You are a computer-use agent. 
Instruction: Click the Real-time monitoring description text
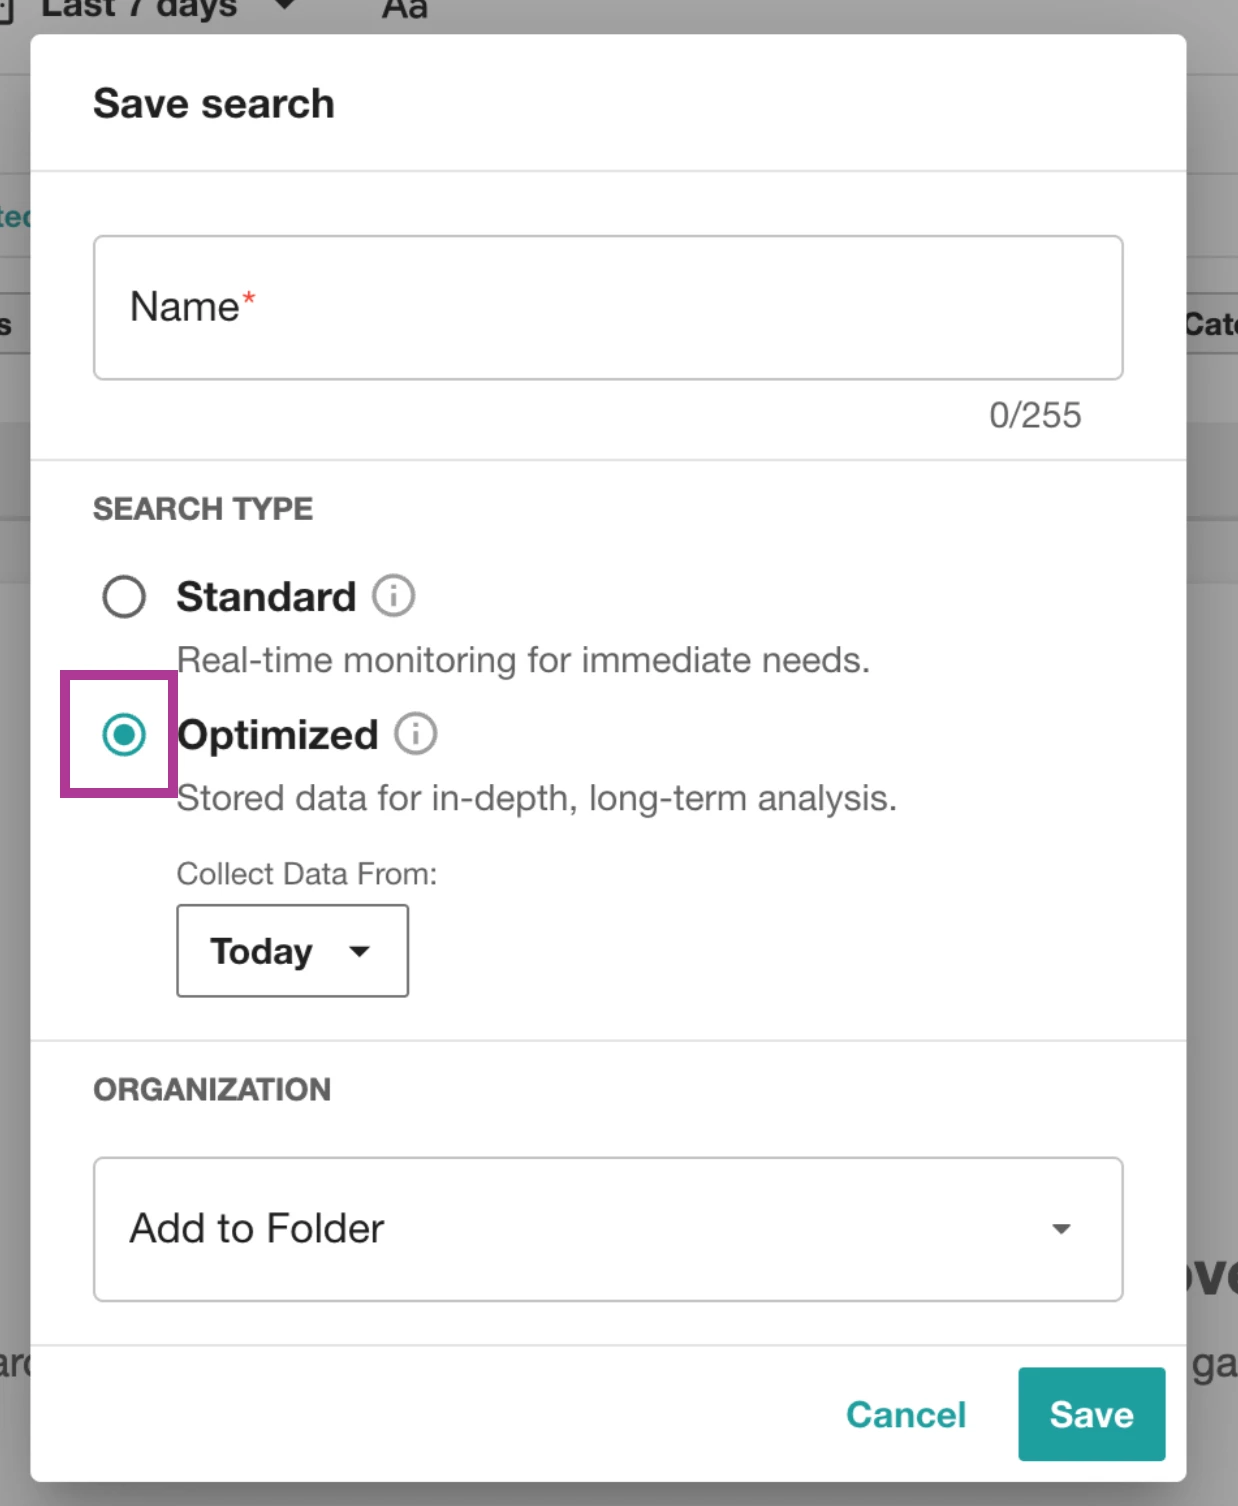coord(523,660)
